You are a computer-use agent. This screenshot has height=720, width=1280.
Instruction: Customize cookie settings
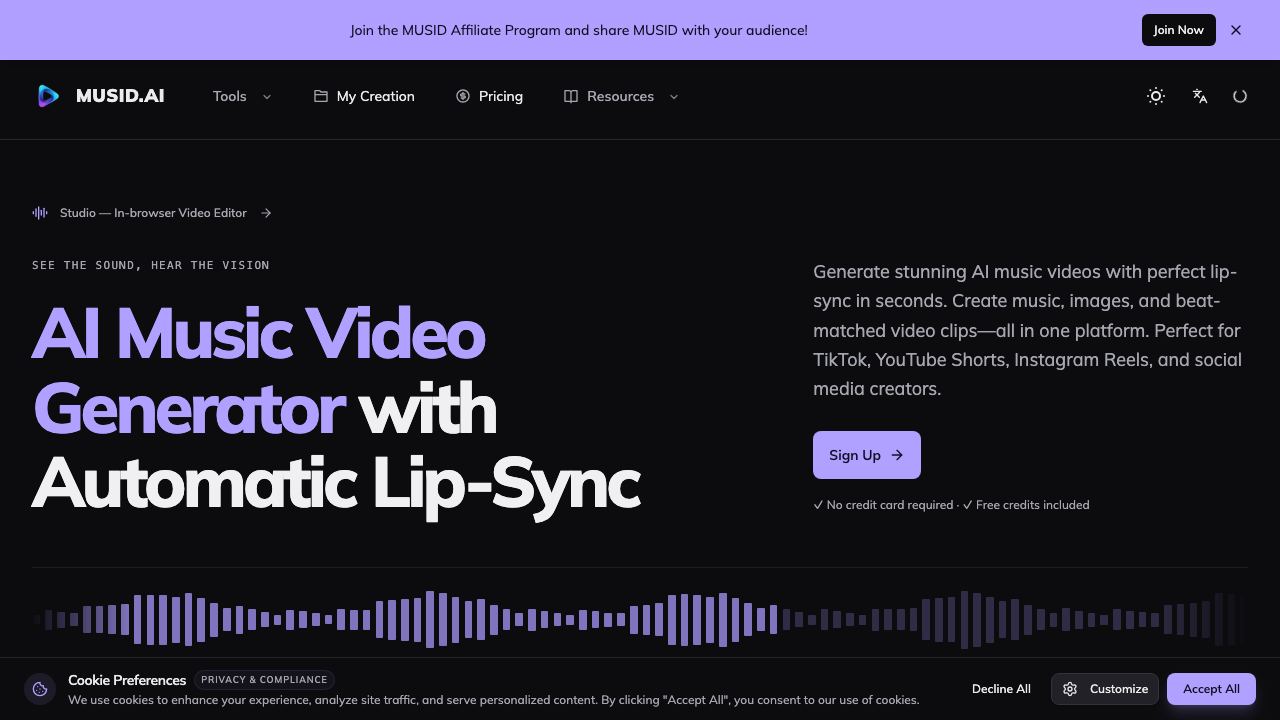(x=1105, y=689)
